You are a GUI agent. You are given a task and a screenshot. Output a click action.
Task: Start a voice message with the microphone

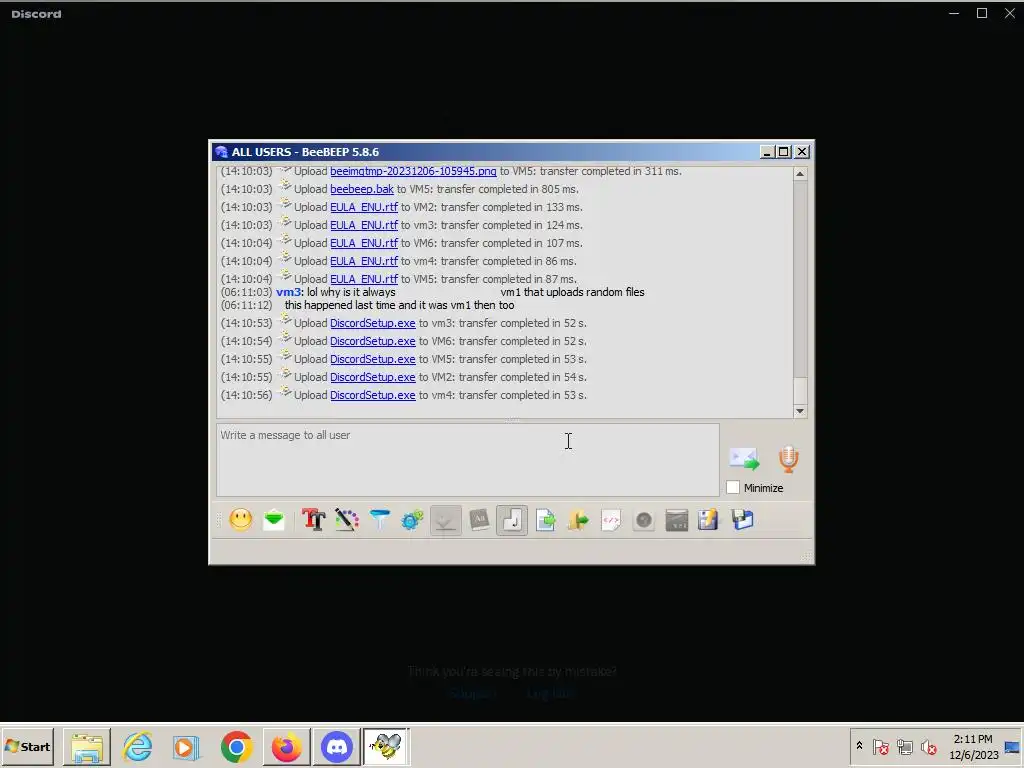pos(788,459)
